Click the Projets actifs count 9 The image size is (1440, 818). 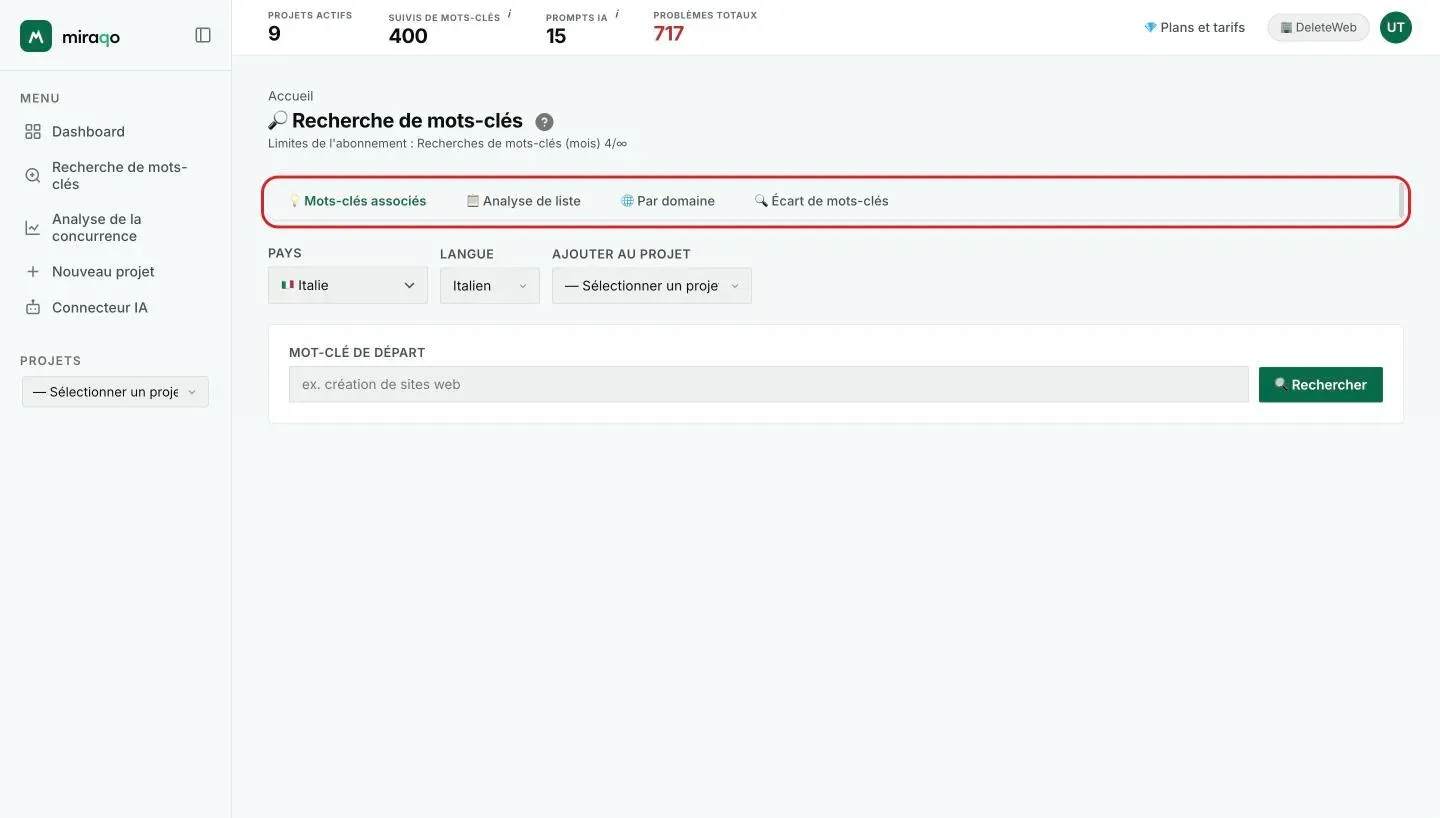coord(274,34)
